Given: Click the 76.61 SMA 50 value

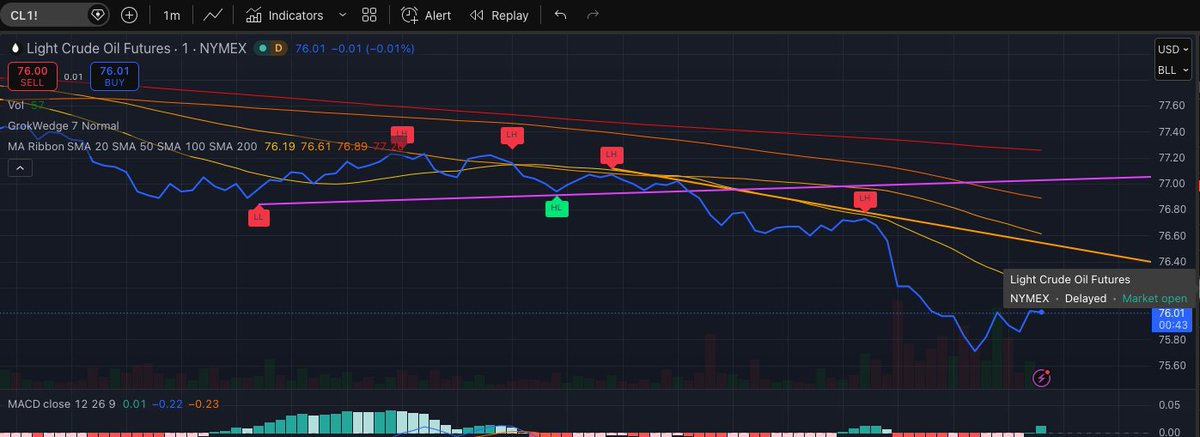Looking at the screenshot, I should [317, 147].
